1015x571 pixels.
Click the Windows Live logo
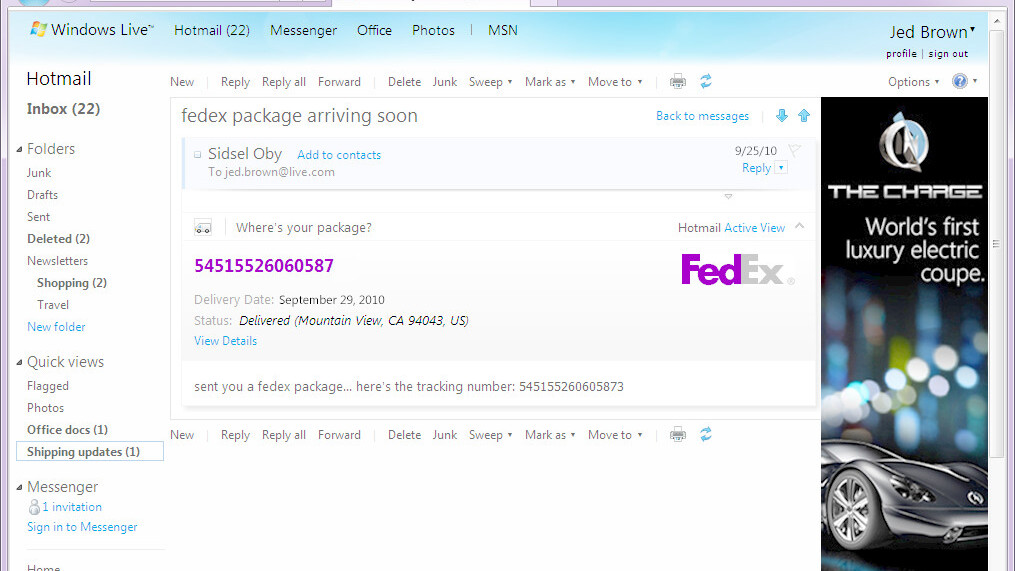[x=92, y=30]
